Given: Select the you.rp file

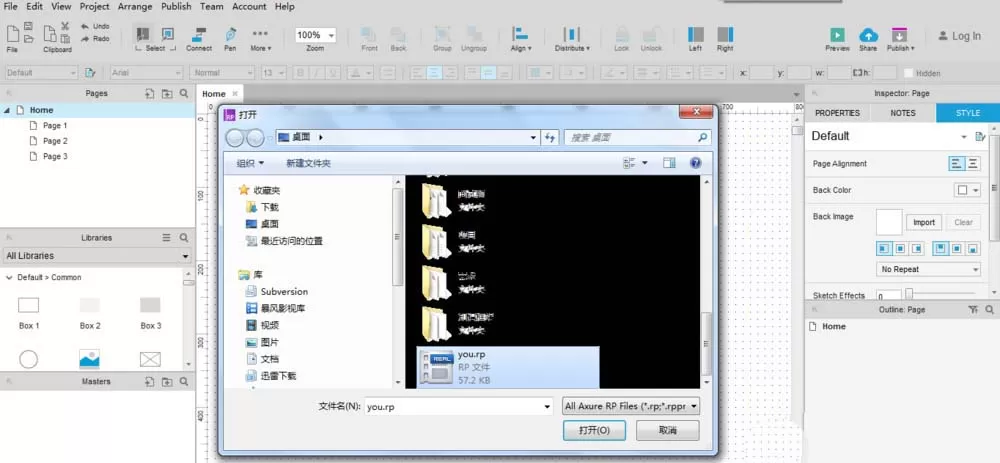Looking at the screenshot, I should coord(508,367).
